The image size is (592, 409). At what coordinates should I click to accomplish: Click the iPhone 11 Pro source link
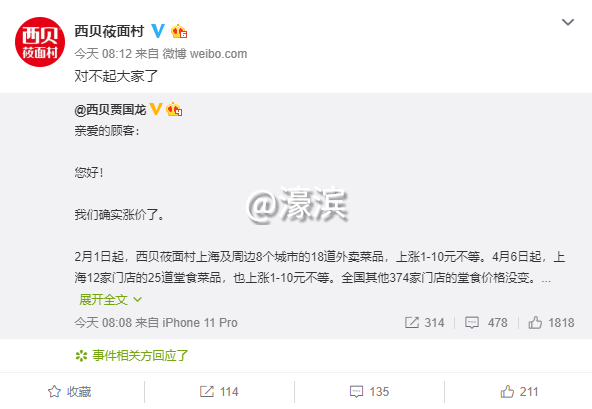coord(200,323)
